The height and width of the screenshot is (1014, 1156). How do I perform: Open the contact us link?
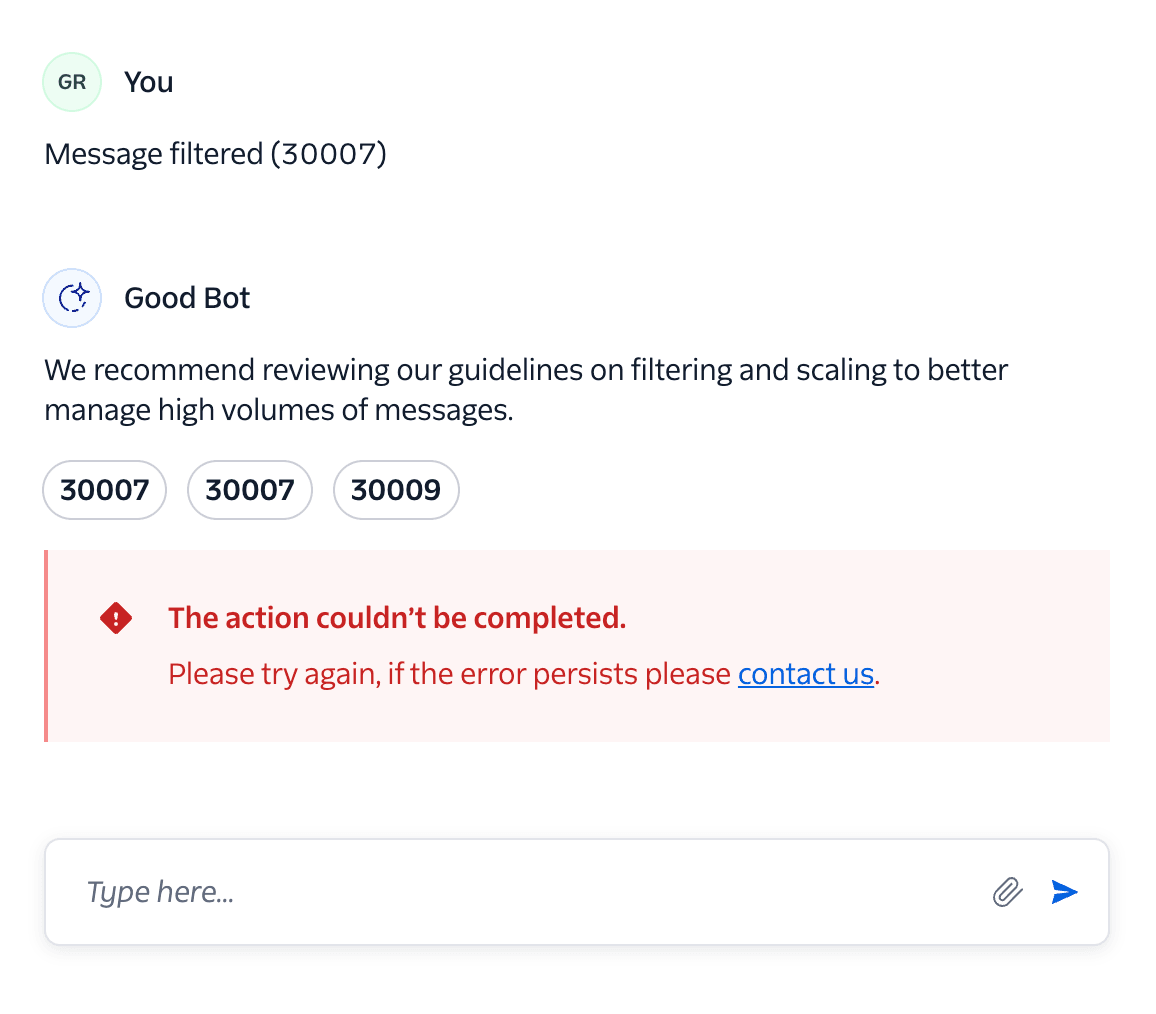point(805,673)
